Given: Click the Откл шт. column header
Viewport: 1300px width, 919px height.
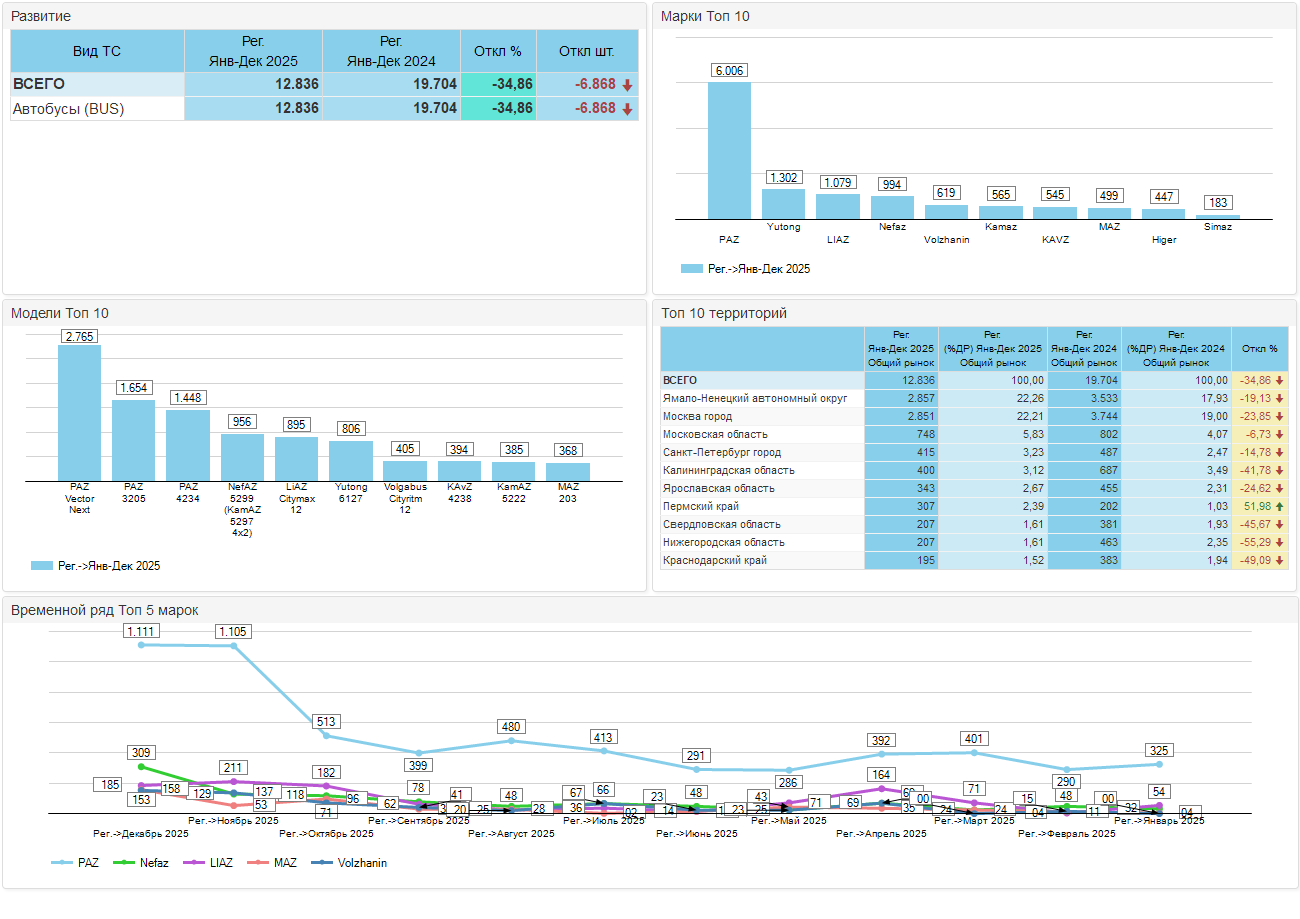Looking at the screenshot, I should click(x=586, y=51).
